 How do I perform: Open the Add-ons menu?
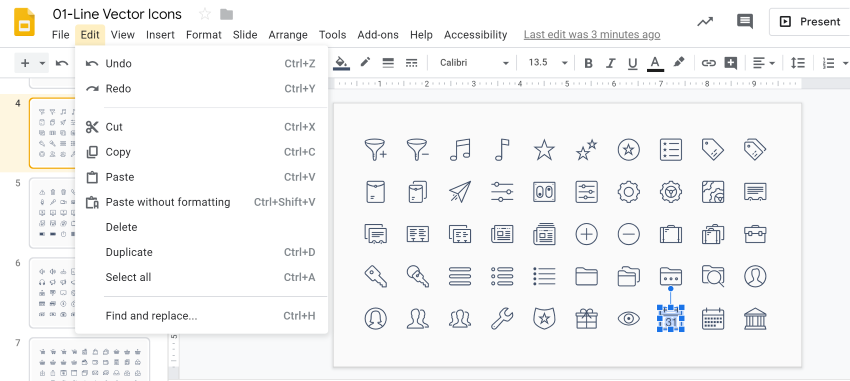[378, 35]
